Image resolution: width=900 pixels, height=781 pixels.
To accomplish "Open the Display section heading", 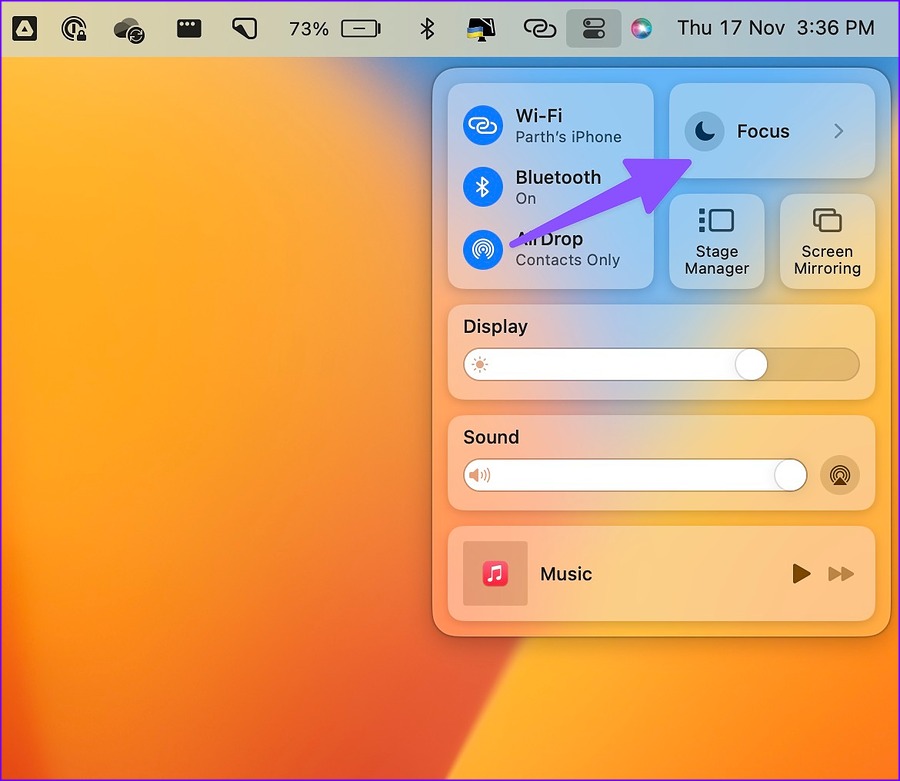I will (495, 327).
